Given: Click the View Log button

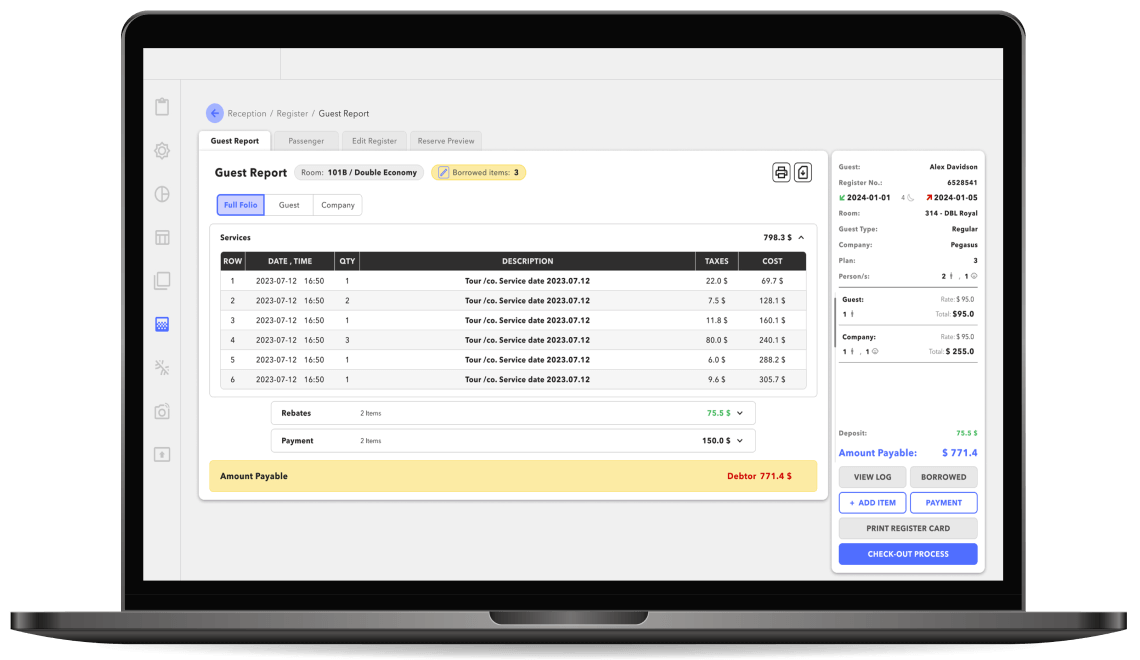Looking at the screenshot, I should tap(872, 477).
